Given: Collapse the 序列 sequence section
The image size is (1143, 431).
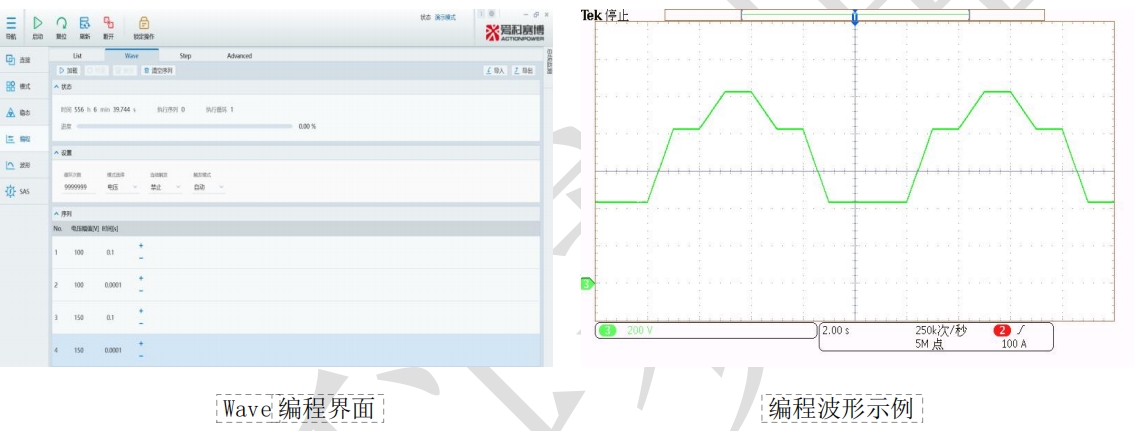Looking at the screenshot, I should [x=57, y=214].
